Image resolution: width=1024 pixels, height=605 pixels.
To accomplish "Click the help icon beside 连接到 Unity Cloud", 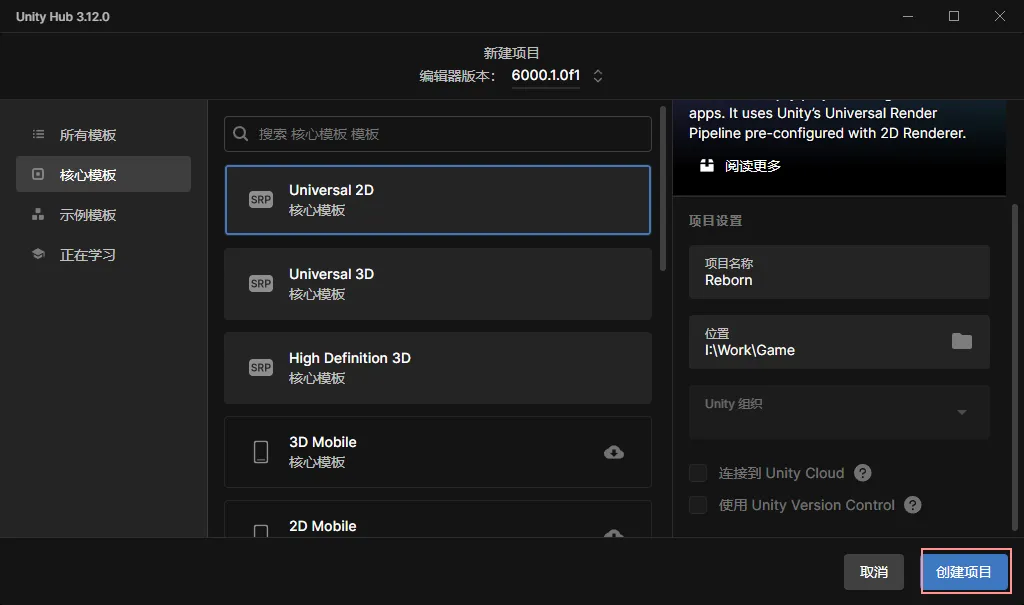I will (863, 473).
